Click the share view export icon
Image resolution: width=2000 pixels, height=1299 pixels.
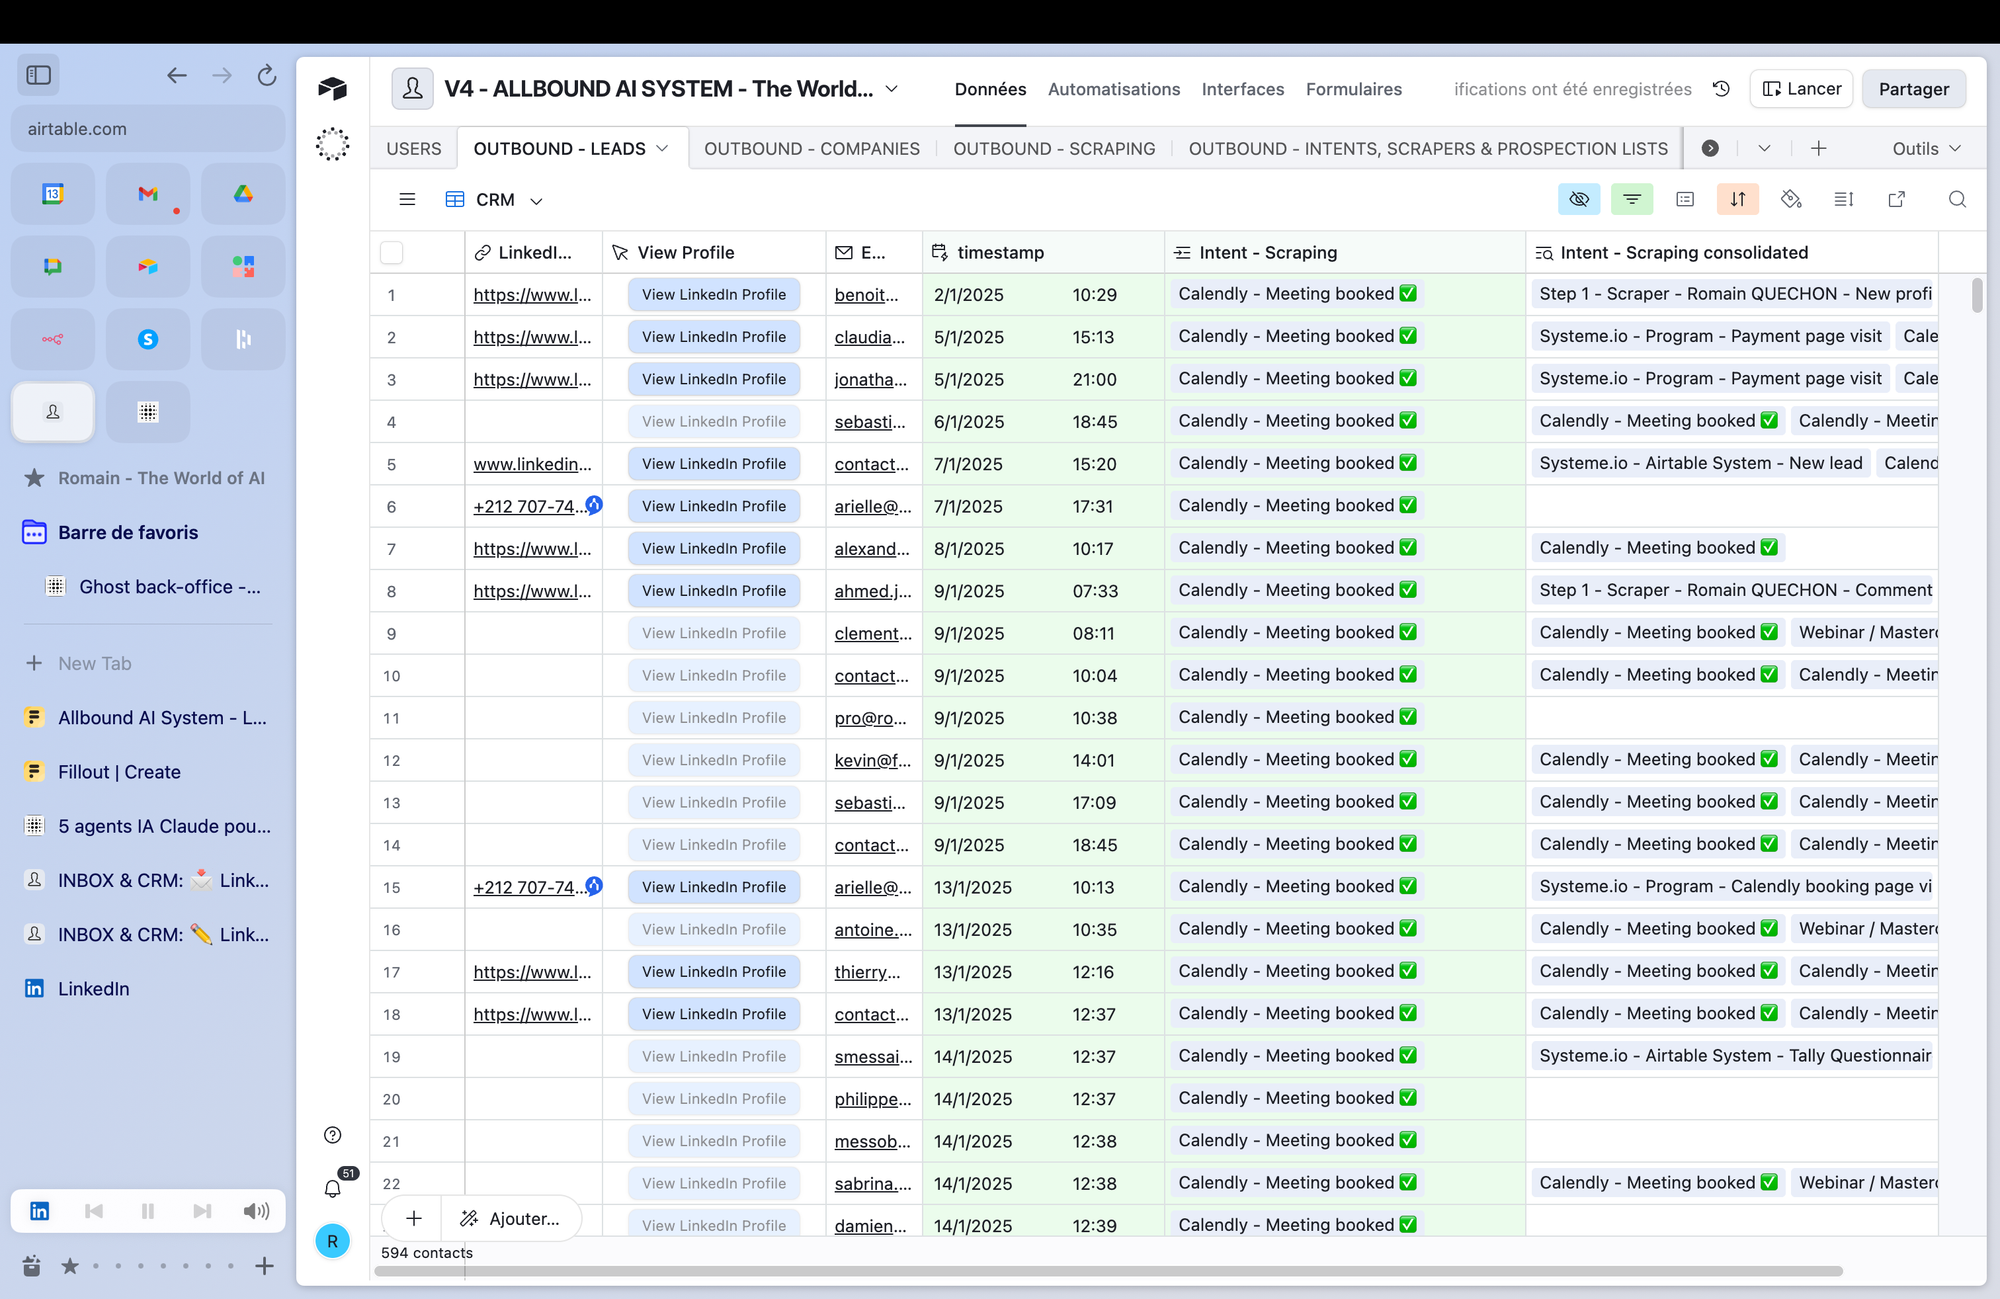[1897, 200]
